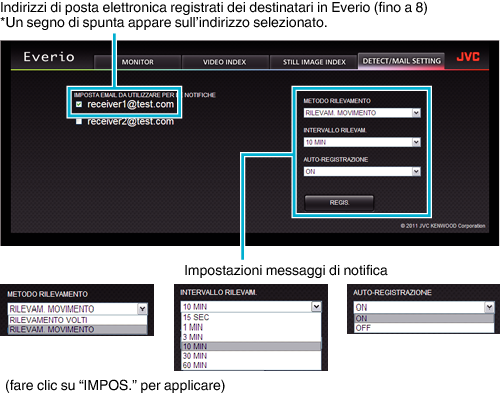
Task: Choose RILEVAMENTO VOLTI from the expanded list
Action: tap(77, 320)
